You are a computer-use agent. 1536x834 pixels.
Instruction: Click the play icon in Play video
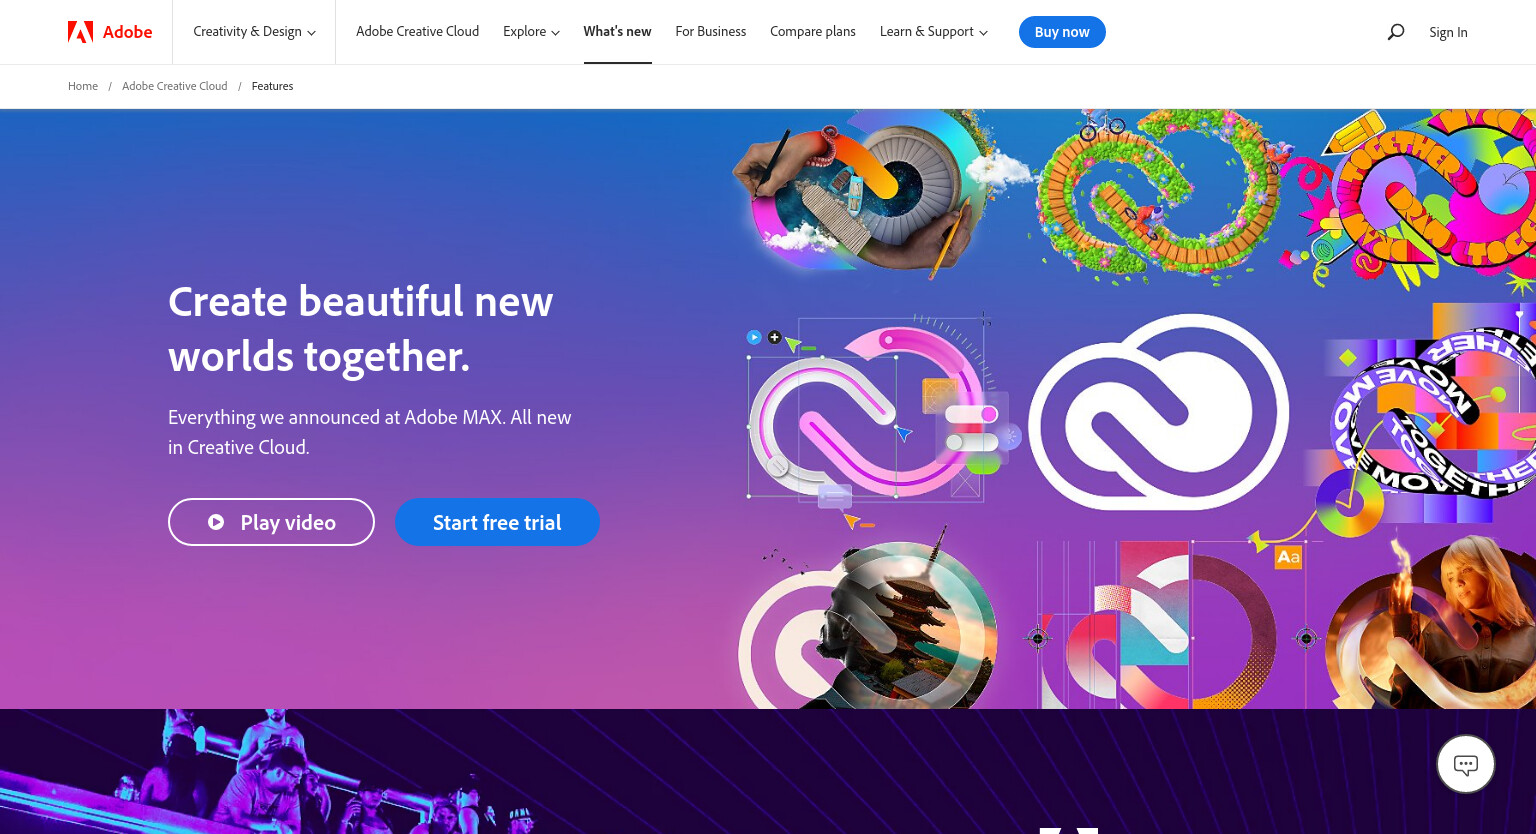[x=216, y=522]
